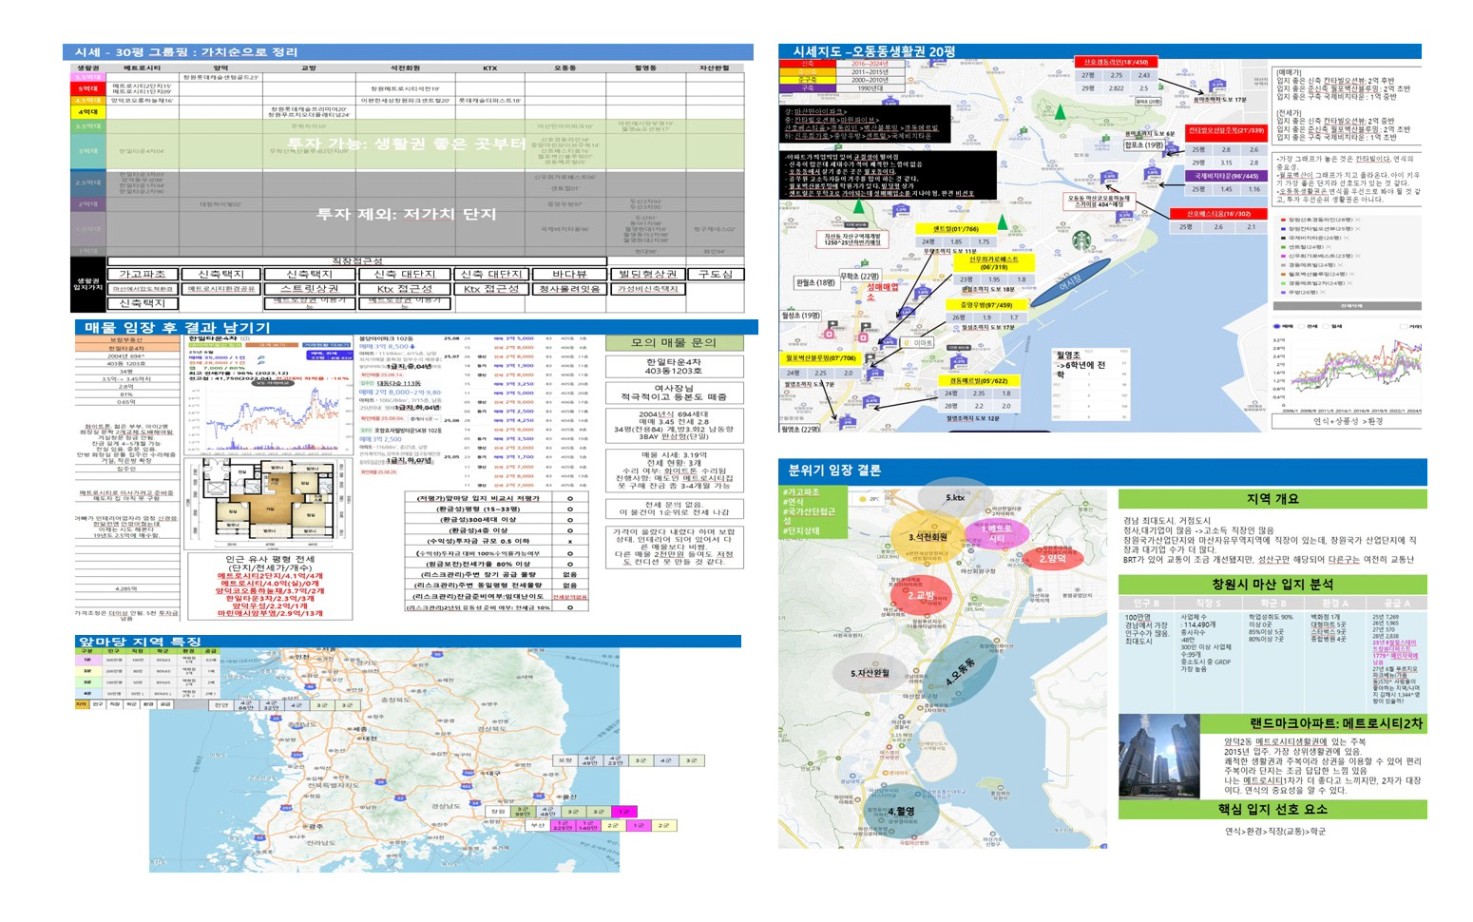Click the Starbucks logo on the map
1473x922 pixels.
tap(1082, 241)
